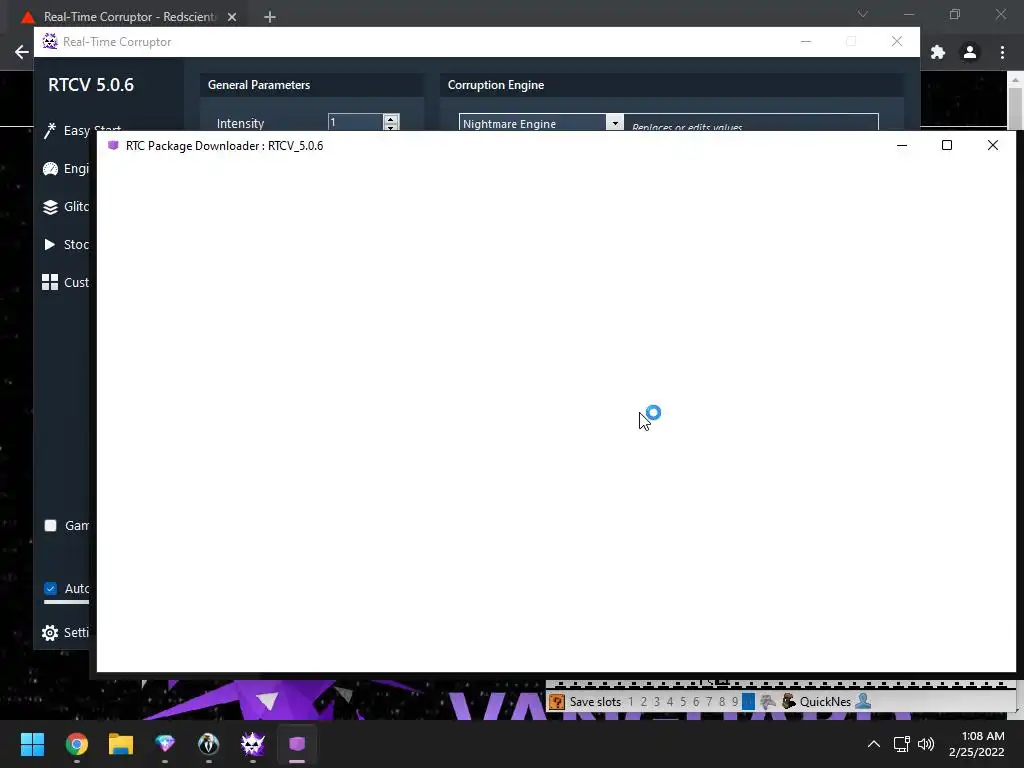
Task: Select save slot 2
Action: tap(644, 701)
